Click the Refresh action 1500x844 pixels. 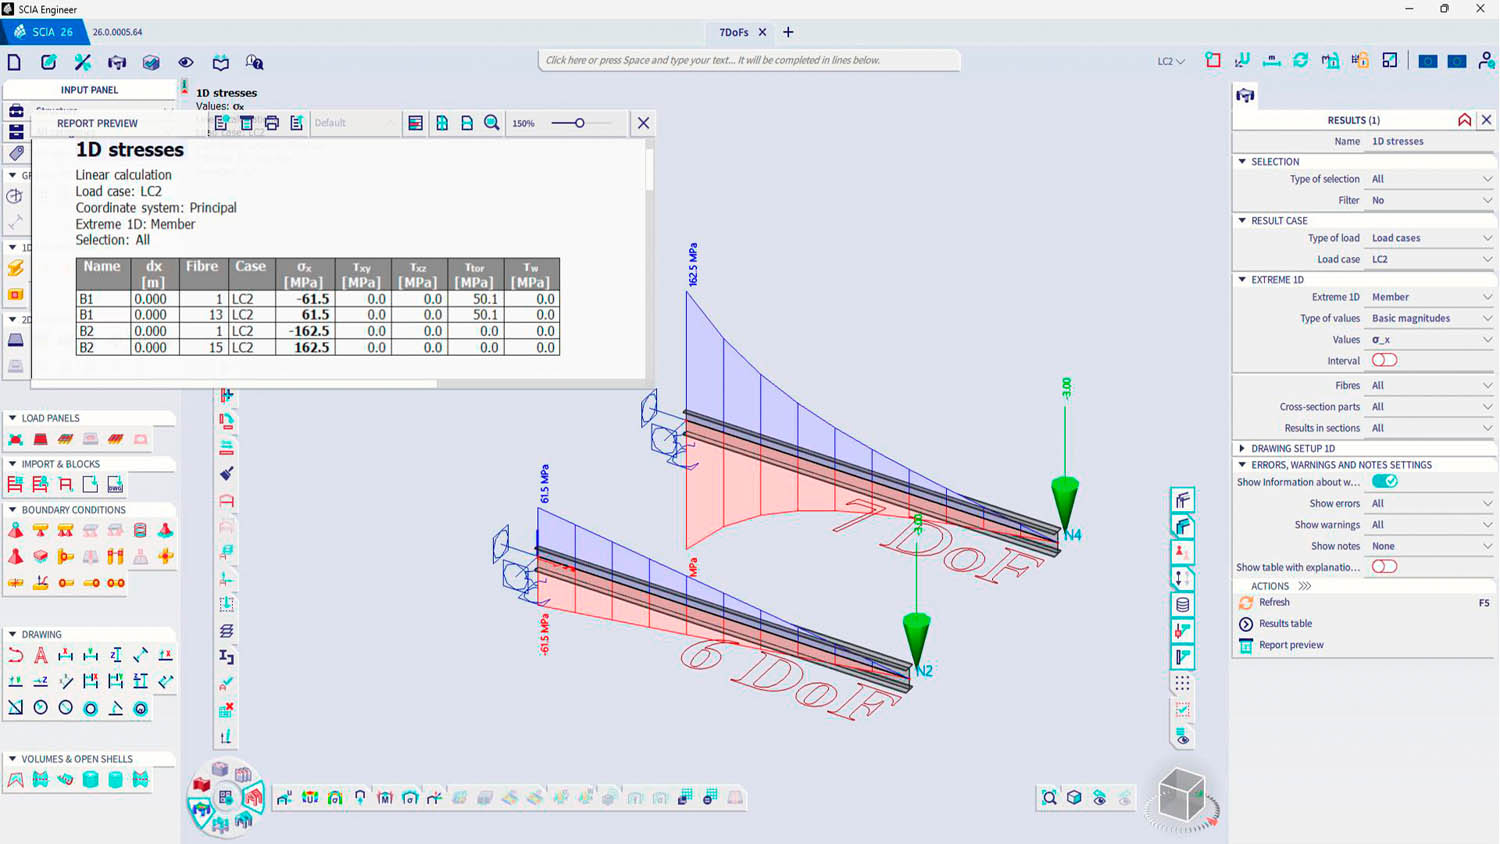tap(1274, 603)
